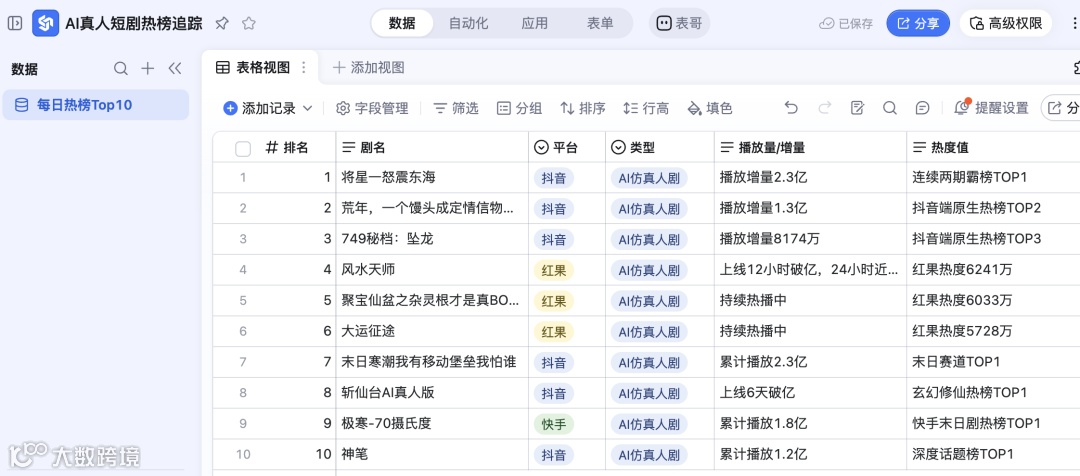Click the 剧名 column header
This screenshot has height=476, width=1080.
point(432,147)
